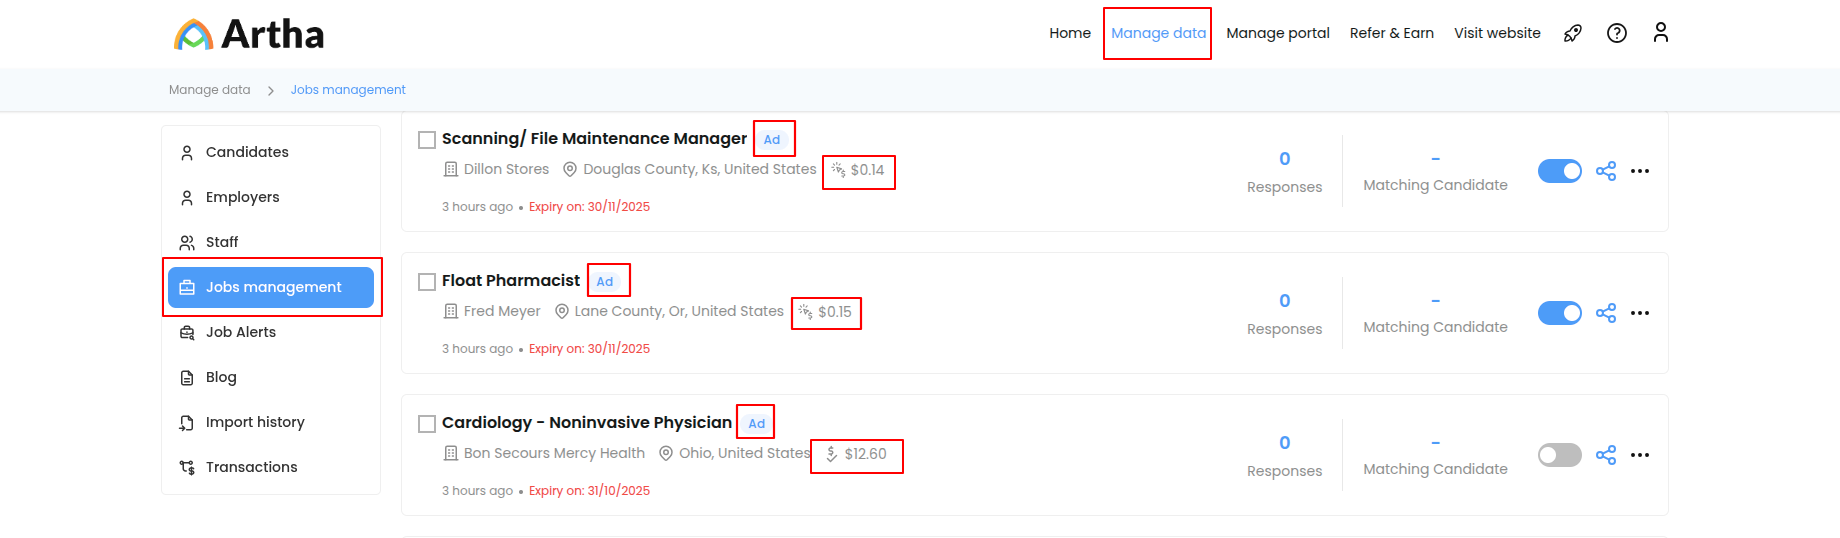
Task: Disable the Scanning/ File Maintenance Manager toggle
Action: point(1559,171)
